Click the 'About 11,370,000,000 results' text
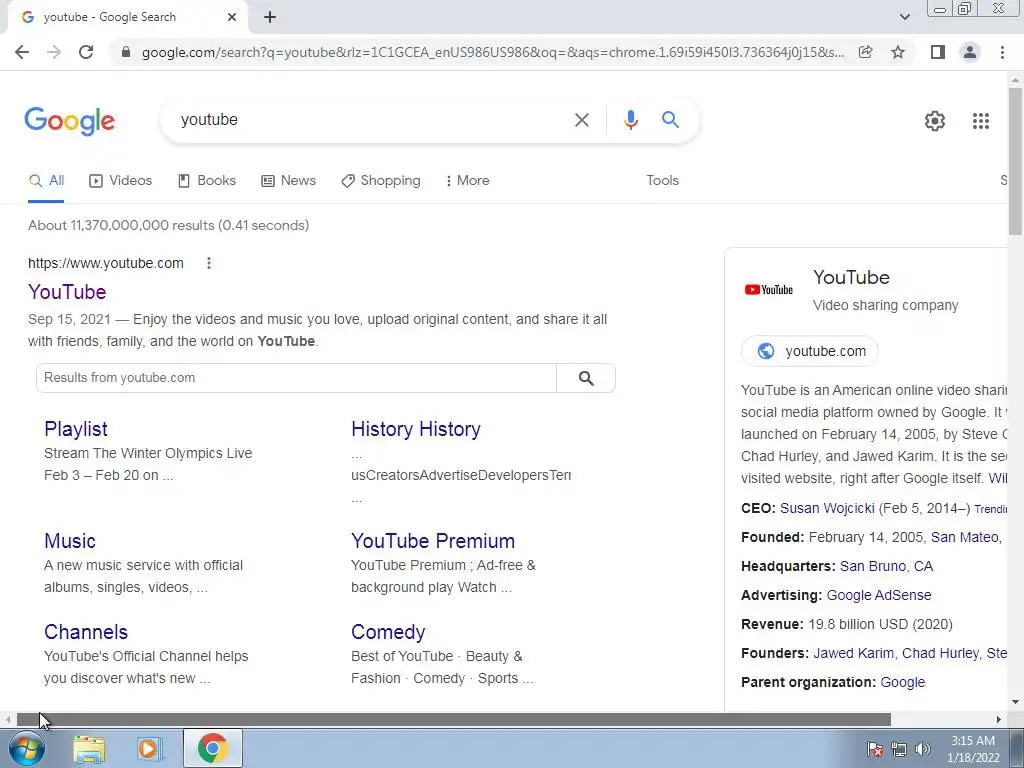The width and height of the screenshot is (1024, 768). [x=168, y=225]
